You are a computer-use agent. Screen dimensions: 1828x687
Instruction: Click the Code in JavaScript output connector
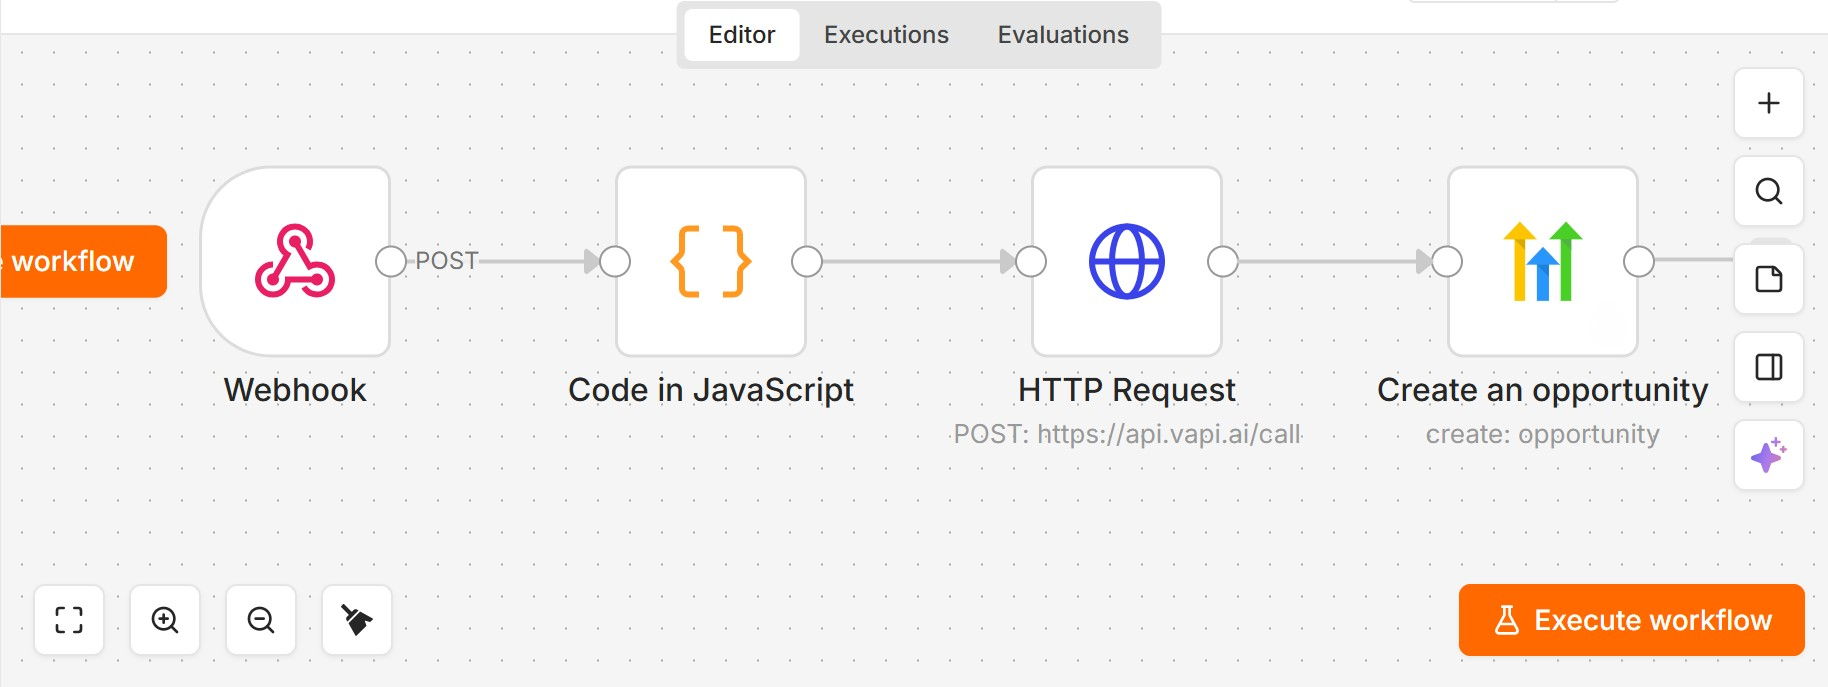807,261
